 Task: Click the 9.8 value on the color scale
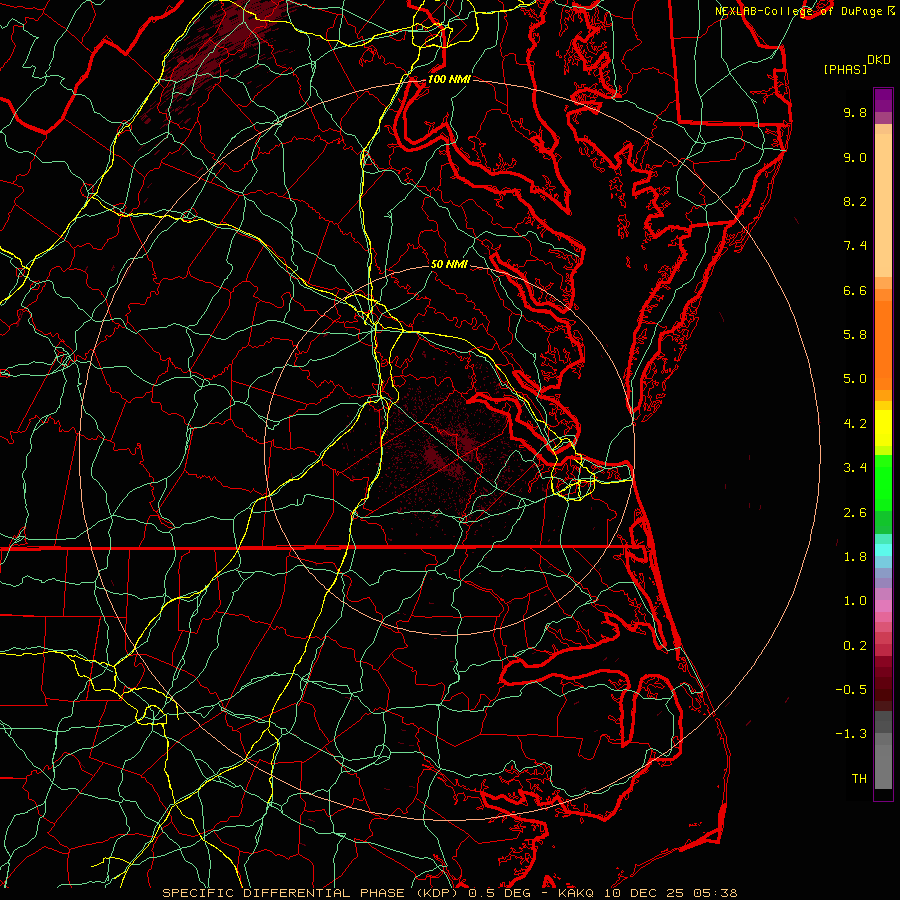pyautogui.click(x=855, y=112)
